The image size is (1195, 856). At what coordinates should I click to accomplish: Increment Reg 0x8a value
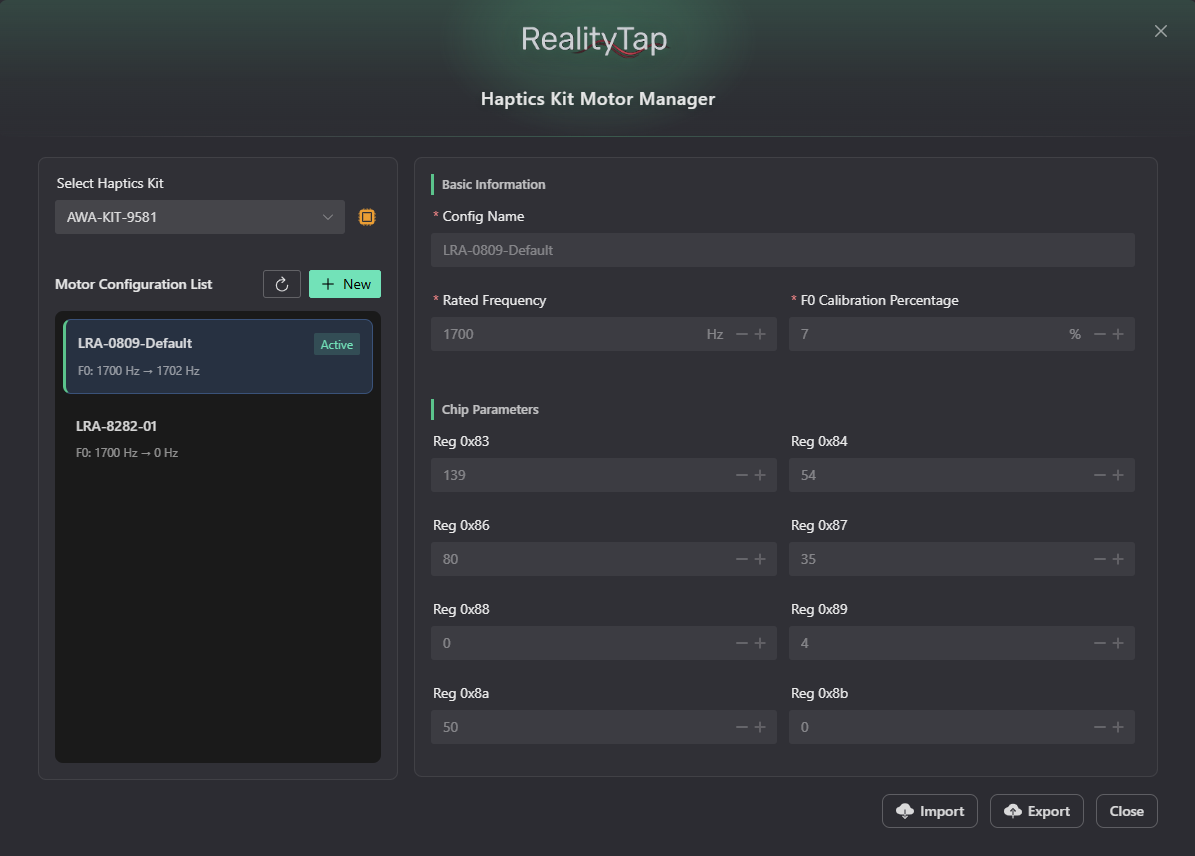coord(760,726)
